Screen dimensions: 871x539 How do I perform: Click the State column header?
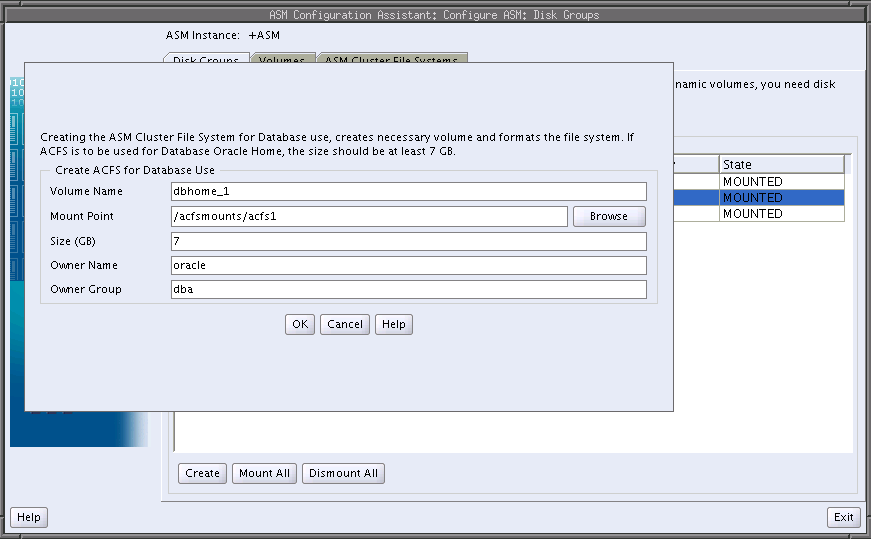point(782,164)
